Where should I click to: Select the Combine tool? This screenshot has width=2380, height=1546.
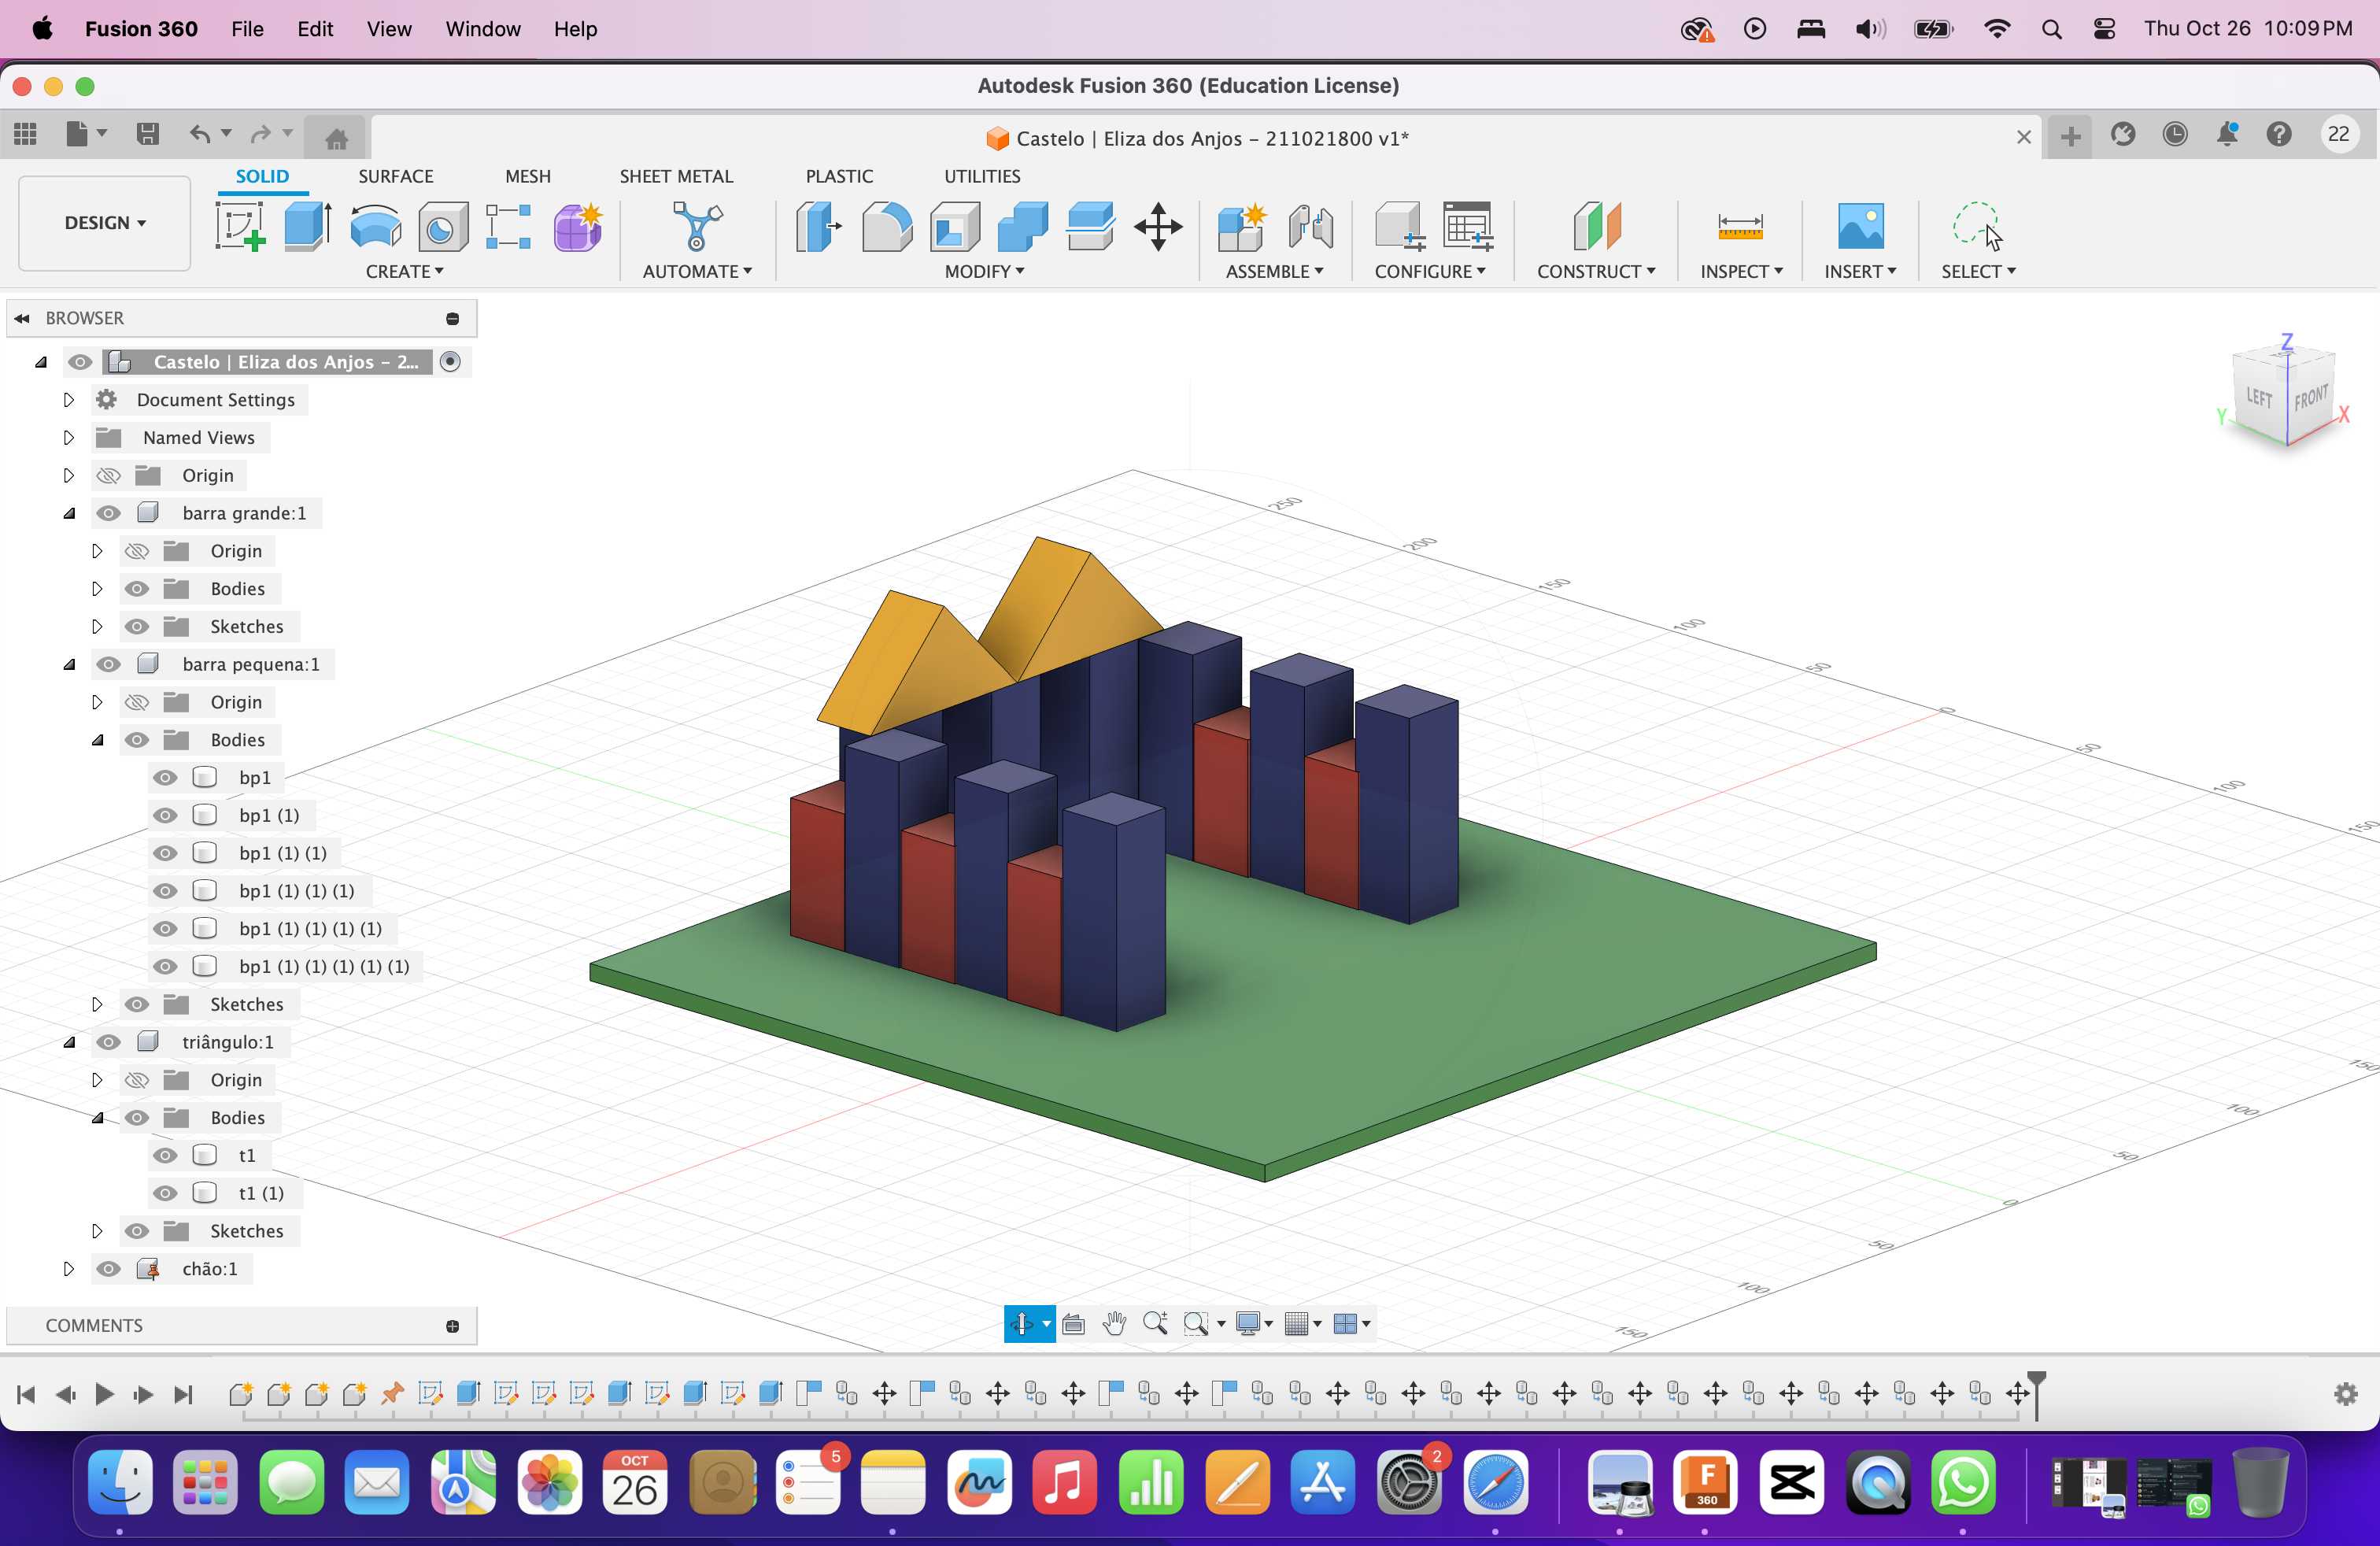[x=1022, y=226]
